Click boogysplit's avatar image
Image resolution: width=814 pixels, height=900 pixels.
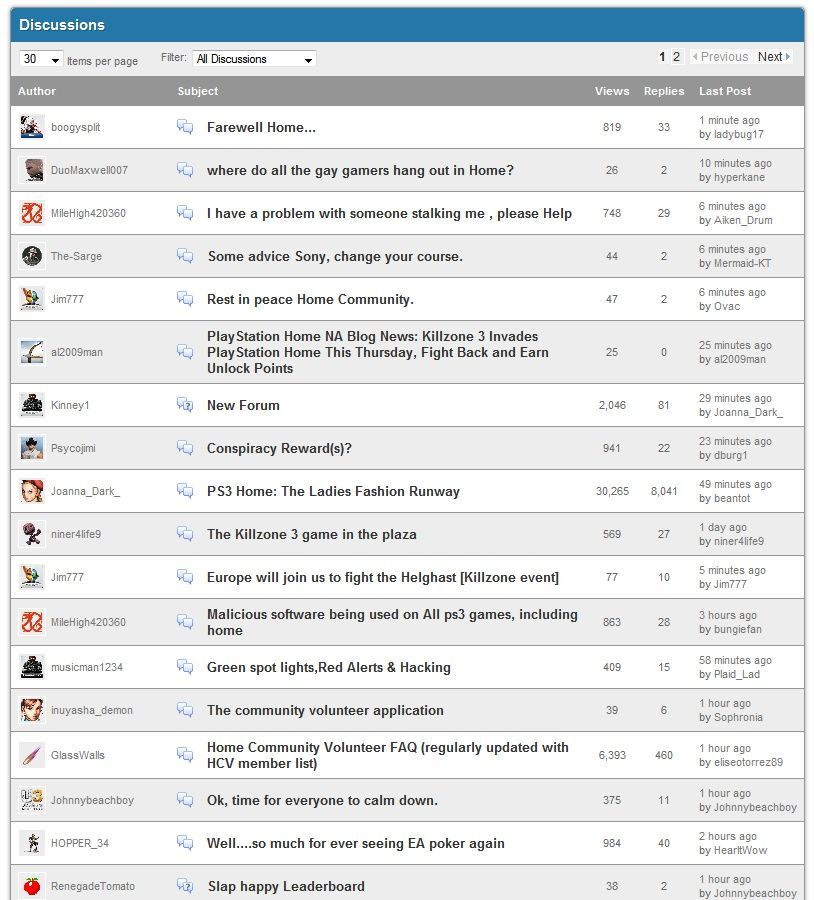[x=32, y=127]
